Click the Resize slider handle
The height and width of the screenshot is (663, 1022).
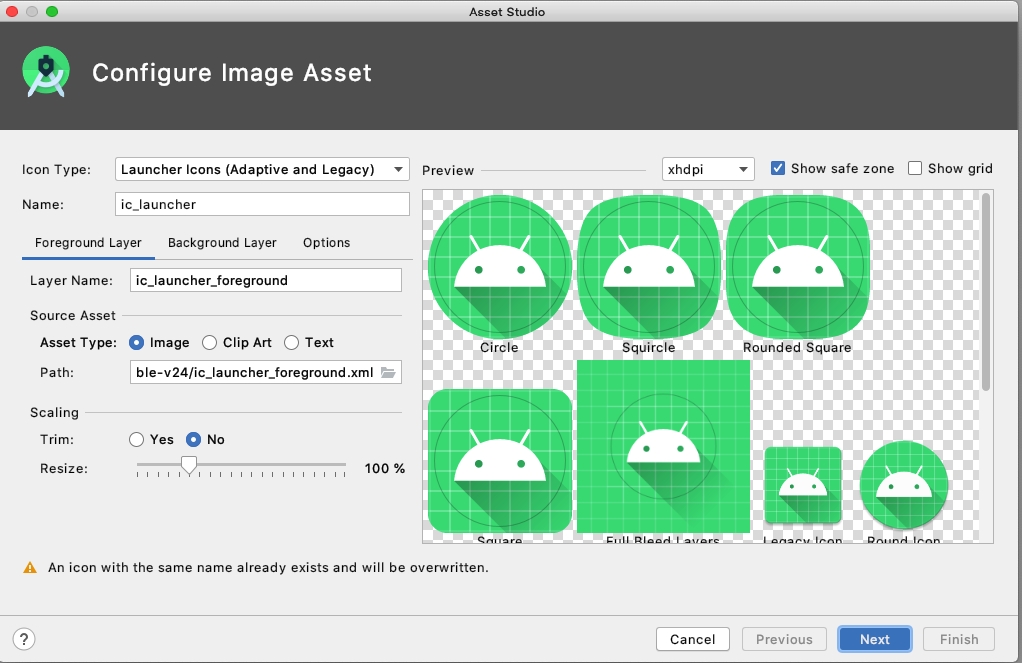click(188, 464)
